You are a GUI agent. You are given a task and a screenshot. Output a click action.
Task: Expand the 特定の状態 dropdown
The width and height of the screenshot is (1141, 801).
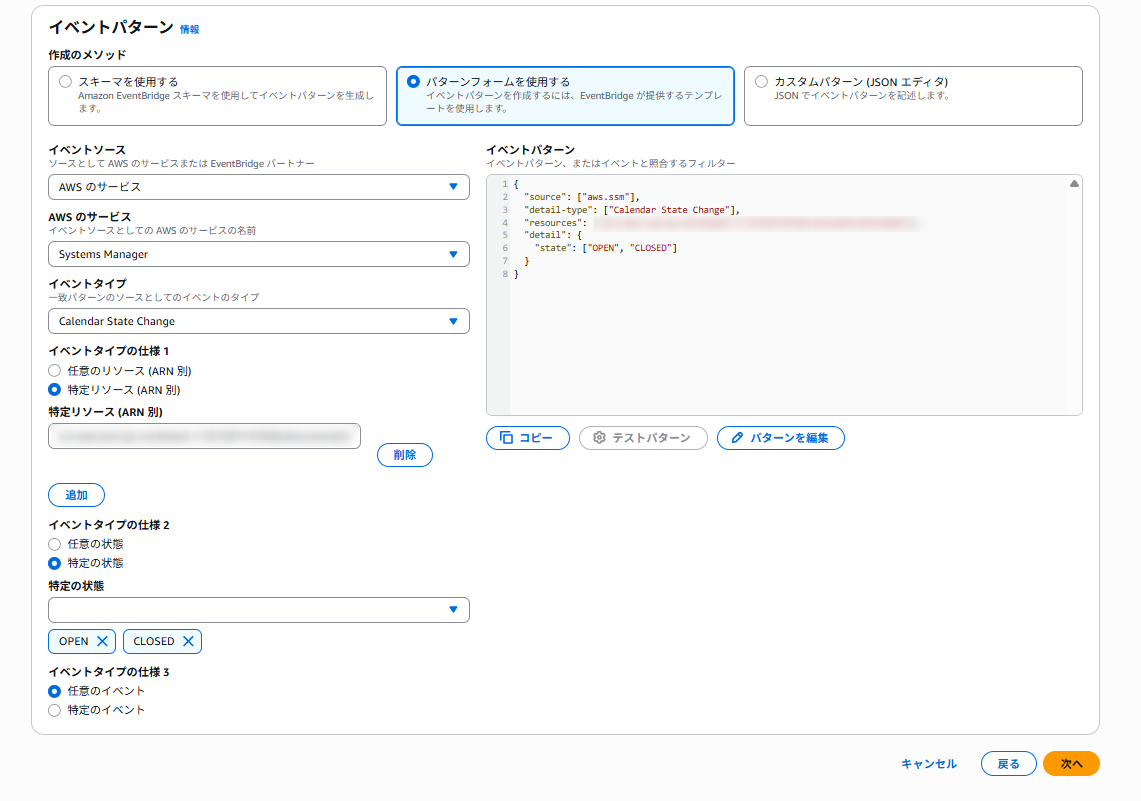258,610
